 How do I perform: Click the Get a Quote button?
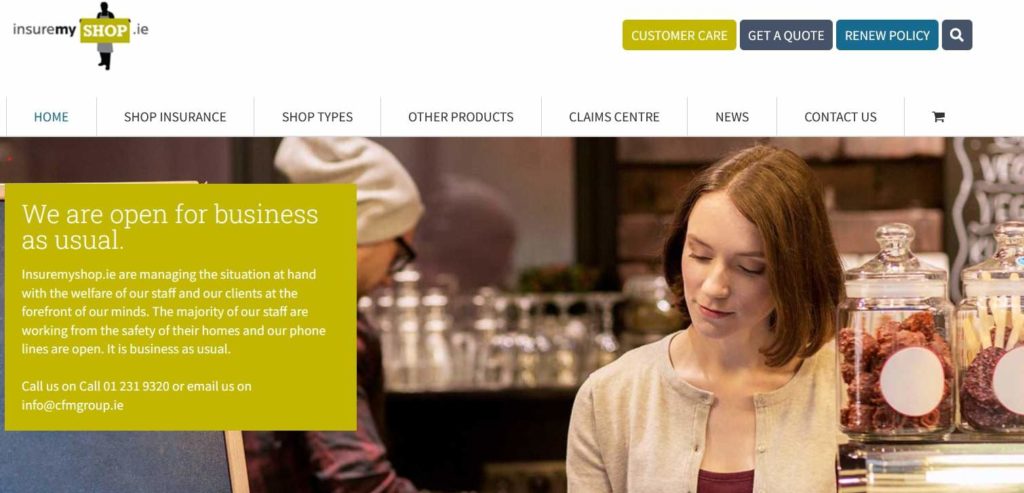(786, 35)
